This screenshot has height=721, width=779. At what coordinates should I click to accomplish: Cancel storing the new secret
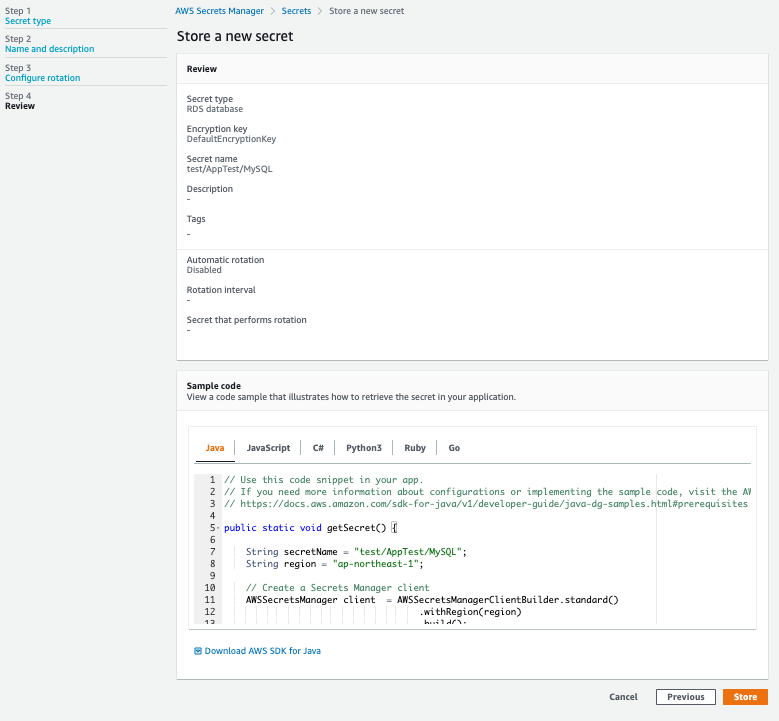623,697
